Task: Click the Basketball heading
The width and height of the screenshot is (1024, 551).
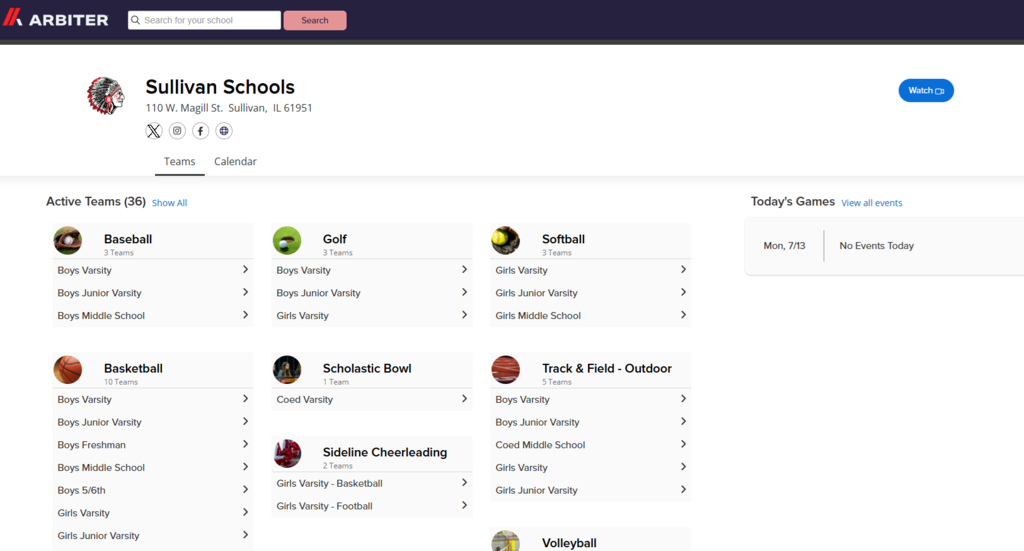Action: click(133, 368)
